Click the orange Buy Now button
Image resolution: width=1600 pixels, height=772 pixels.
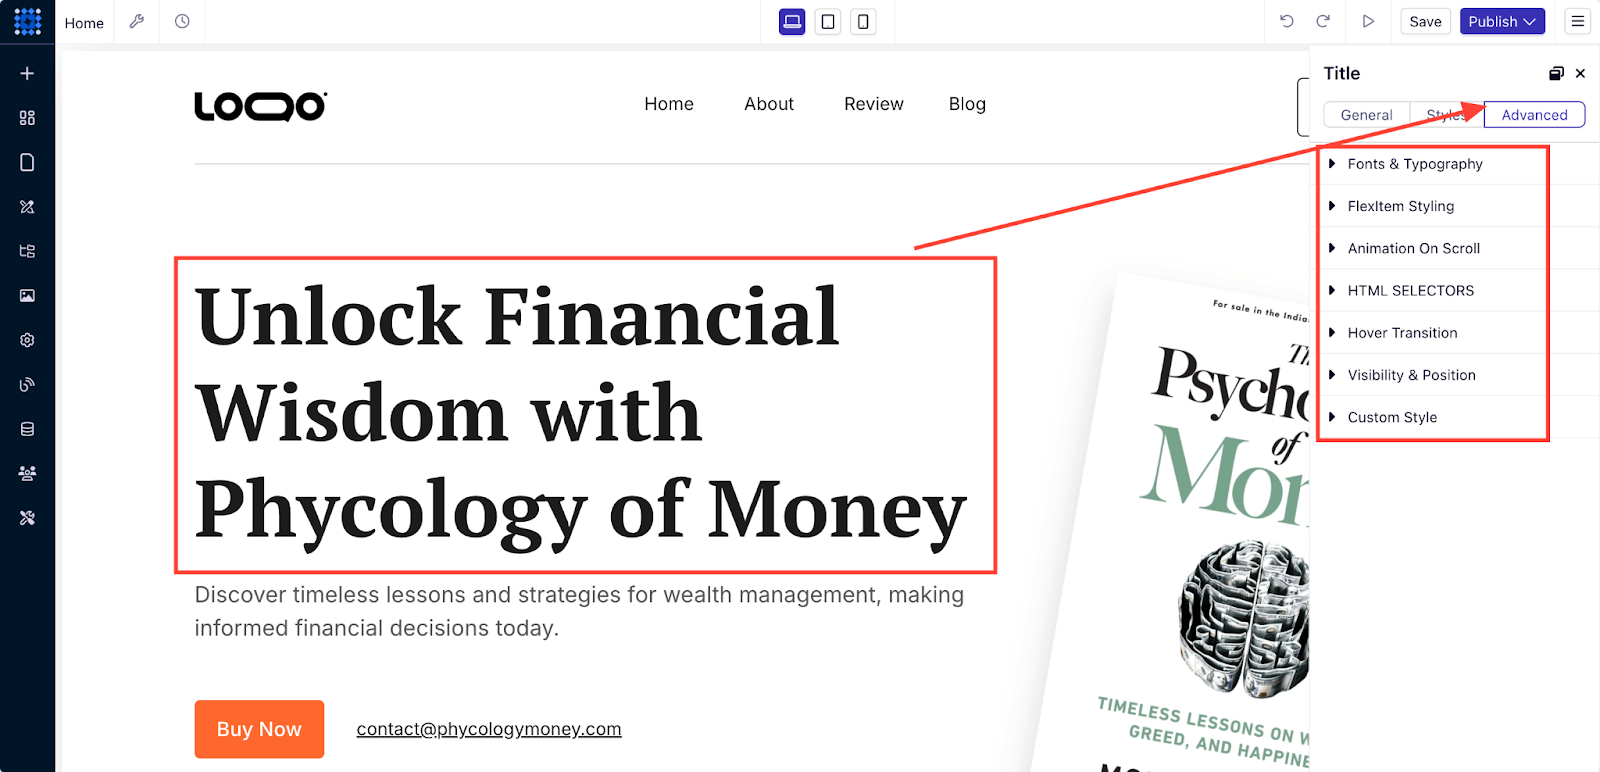pyautogui.click(x=259, y=729)
